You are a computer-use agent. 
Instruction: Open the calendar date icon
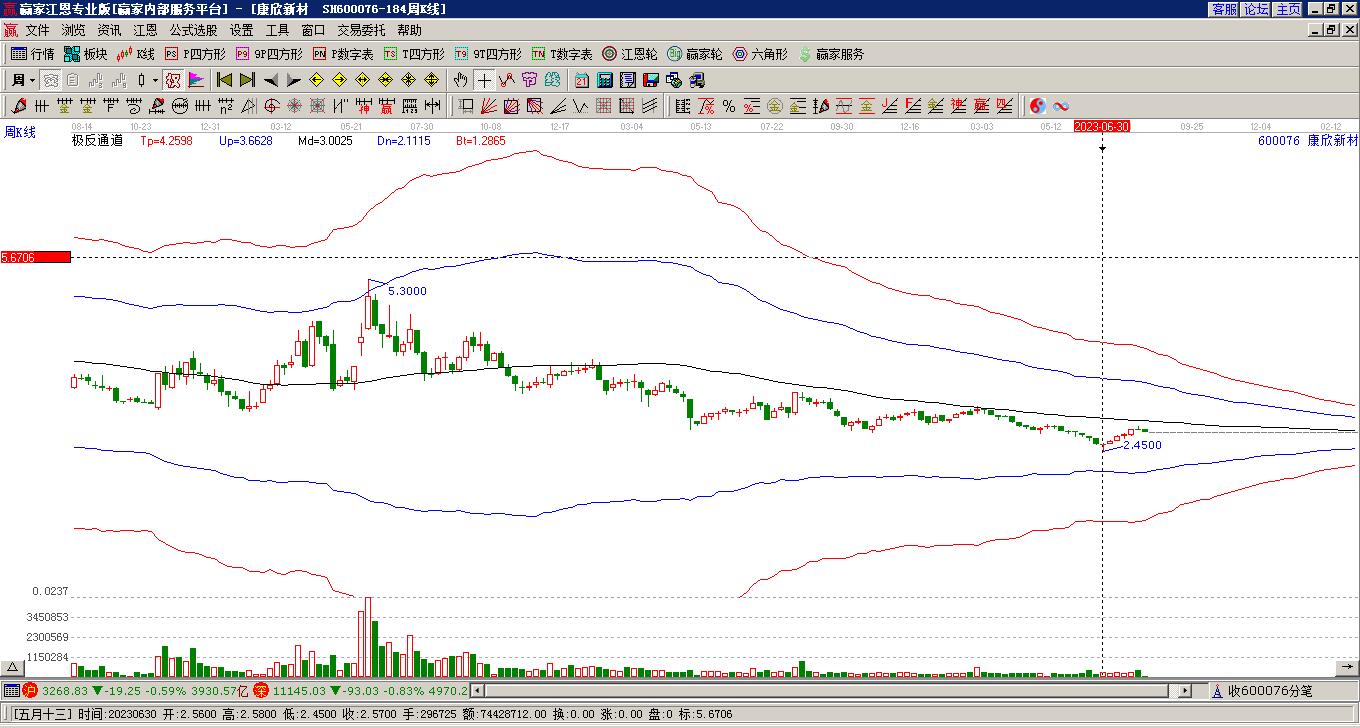point(582,80)
